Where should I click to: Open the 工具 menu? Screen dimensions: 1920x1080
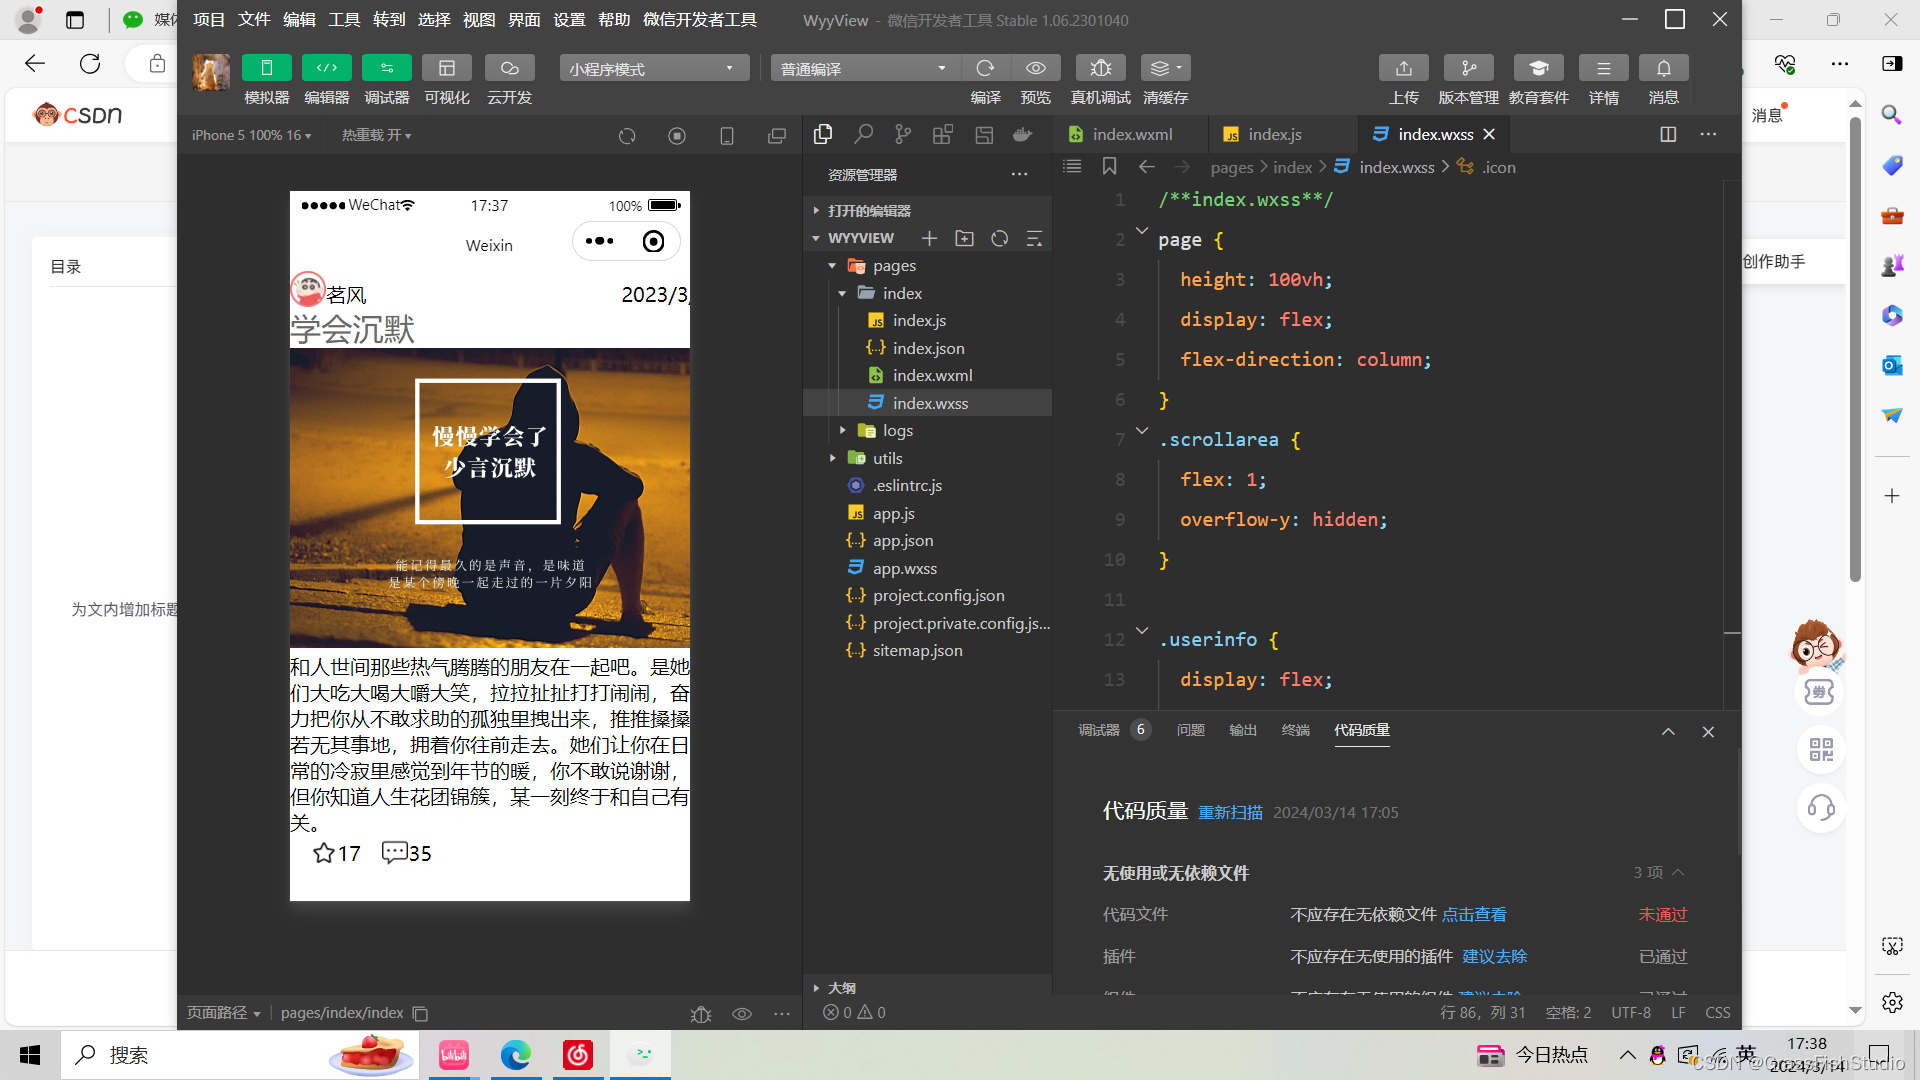point(344,20)
